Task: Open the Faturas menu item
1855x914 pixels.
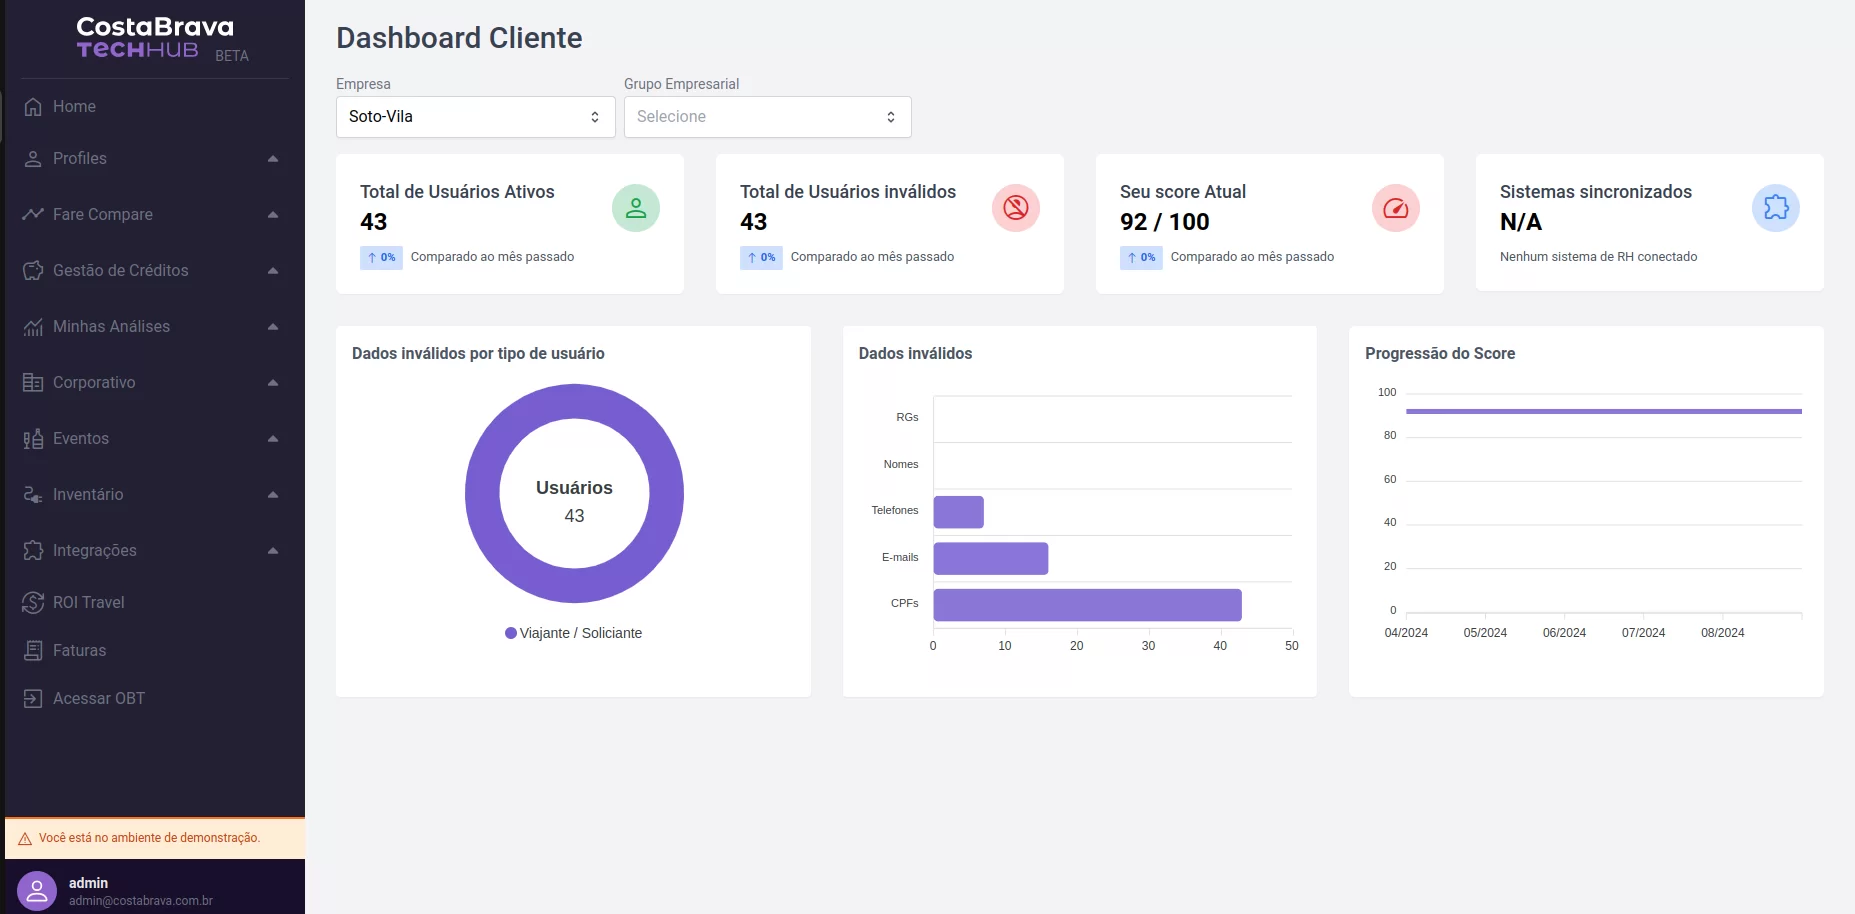Action: (79, 651)
